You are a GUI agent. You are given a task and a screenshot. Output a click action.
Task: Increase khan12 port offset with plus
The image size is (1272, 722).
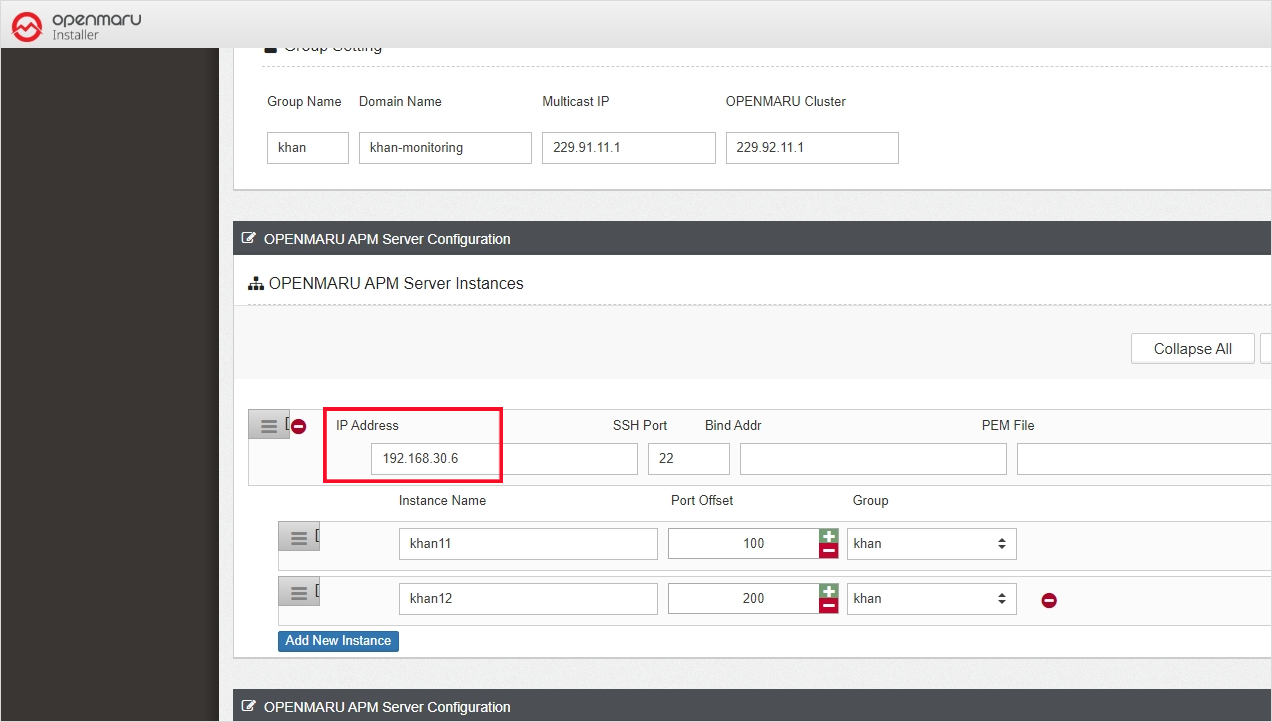click(x=828, y=592)
